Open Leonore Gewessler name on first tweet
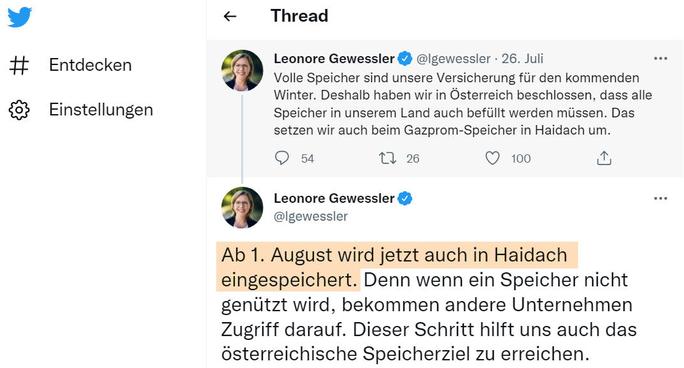684x368 pixels. click(334, 58)
